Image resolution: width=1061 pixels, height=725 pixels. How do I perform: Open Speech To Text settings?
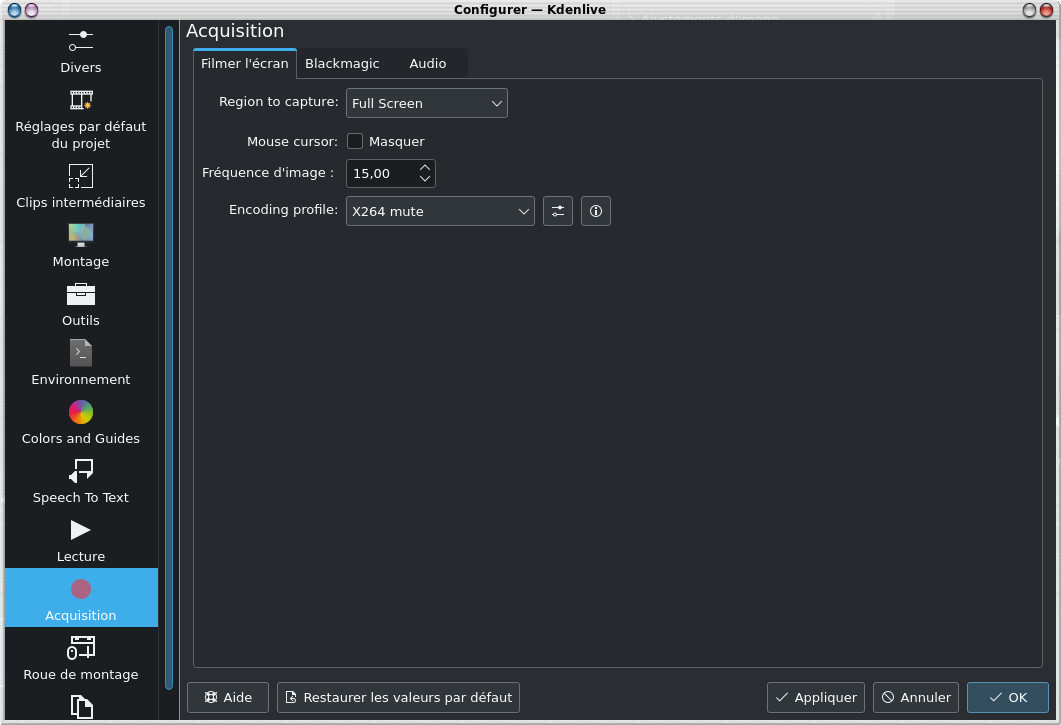point(81,481)
